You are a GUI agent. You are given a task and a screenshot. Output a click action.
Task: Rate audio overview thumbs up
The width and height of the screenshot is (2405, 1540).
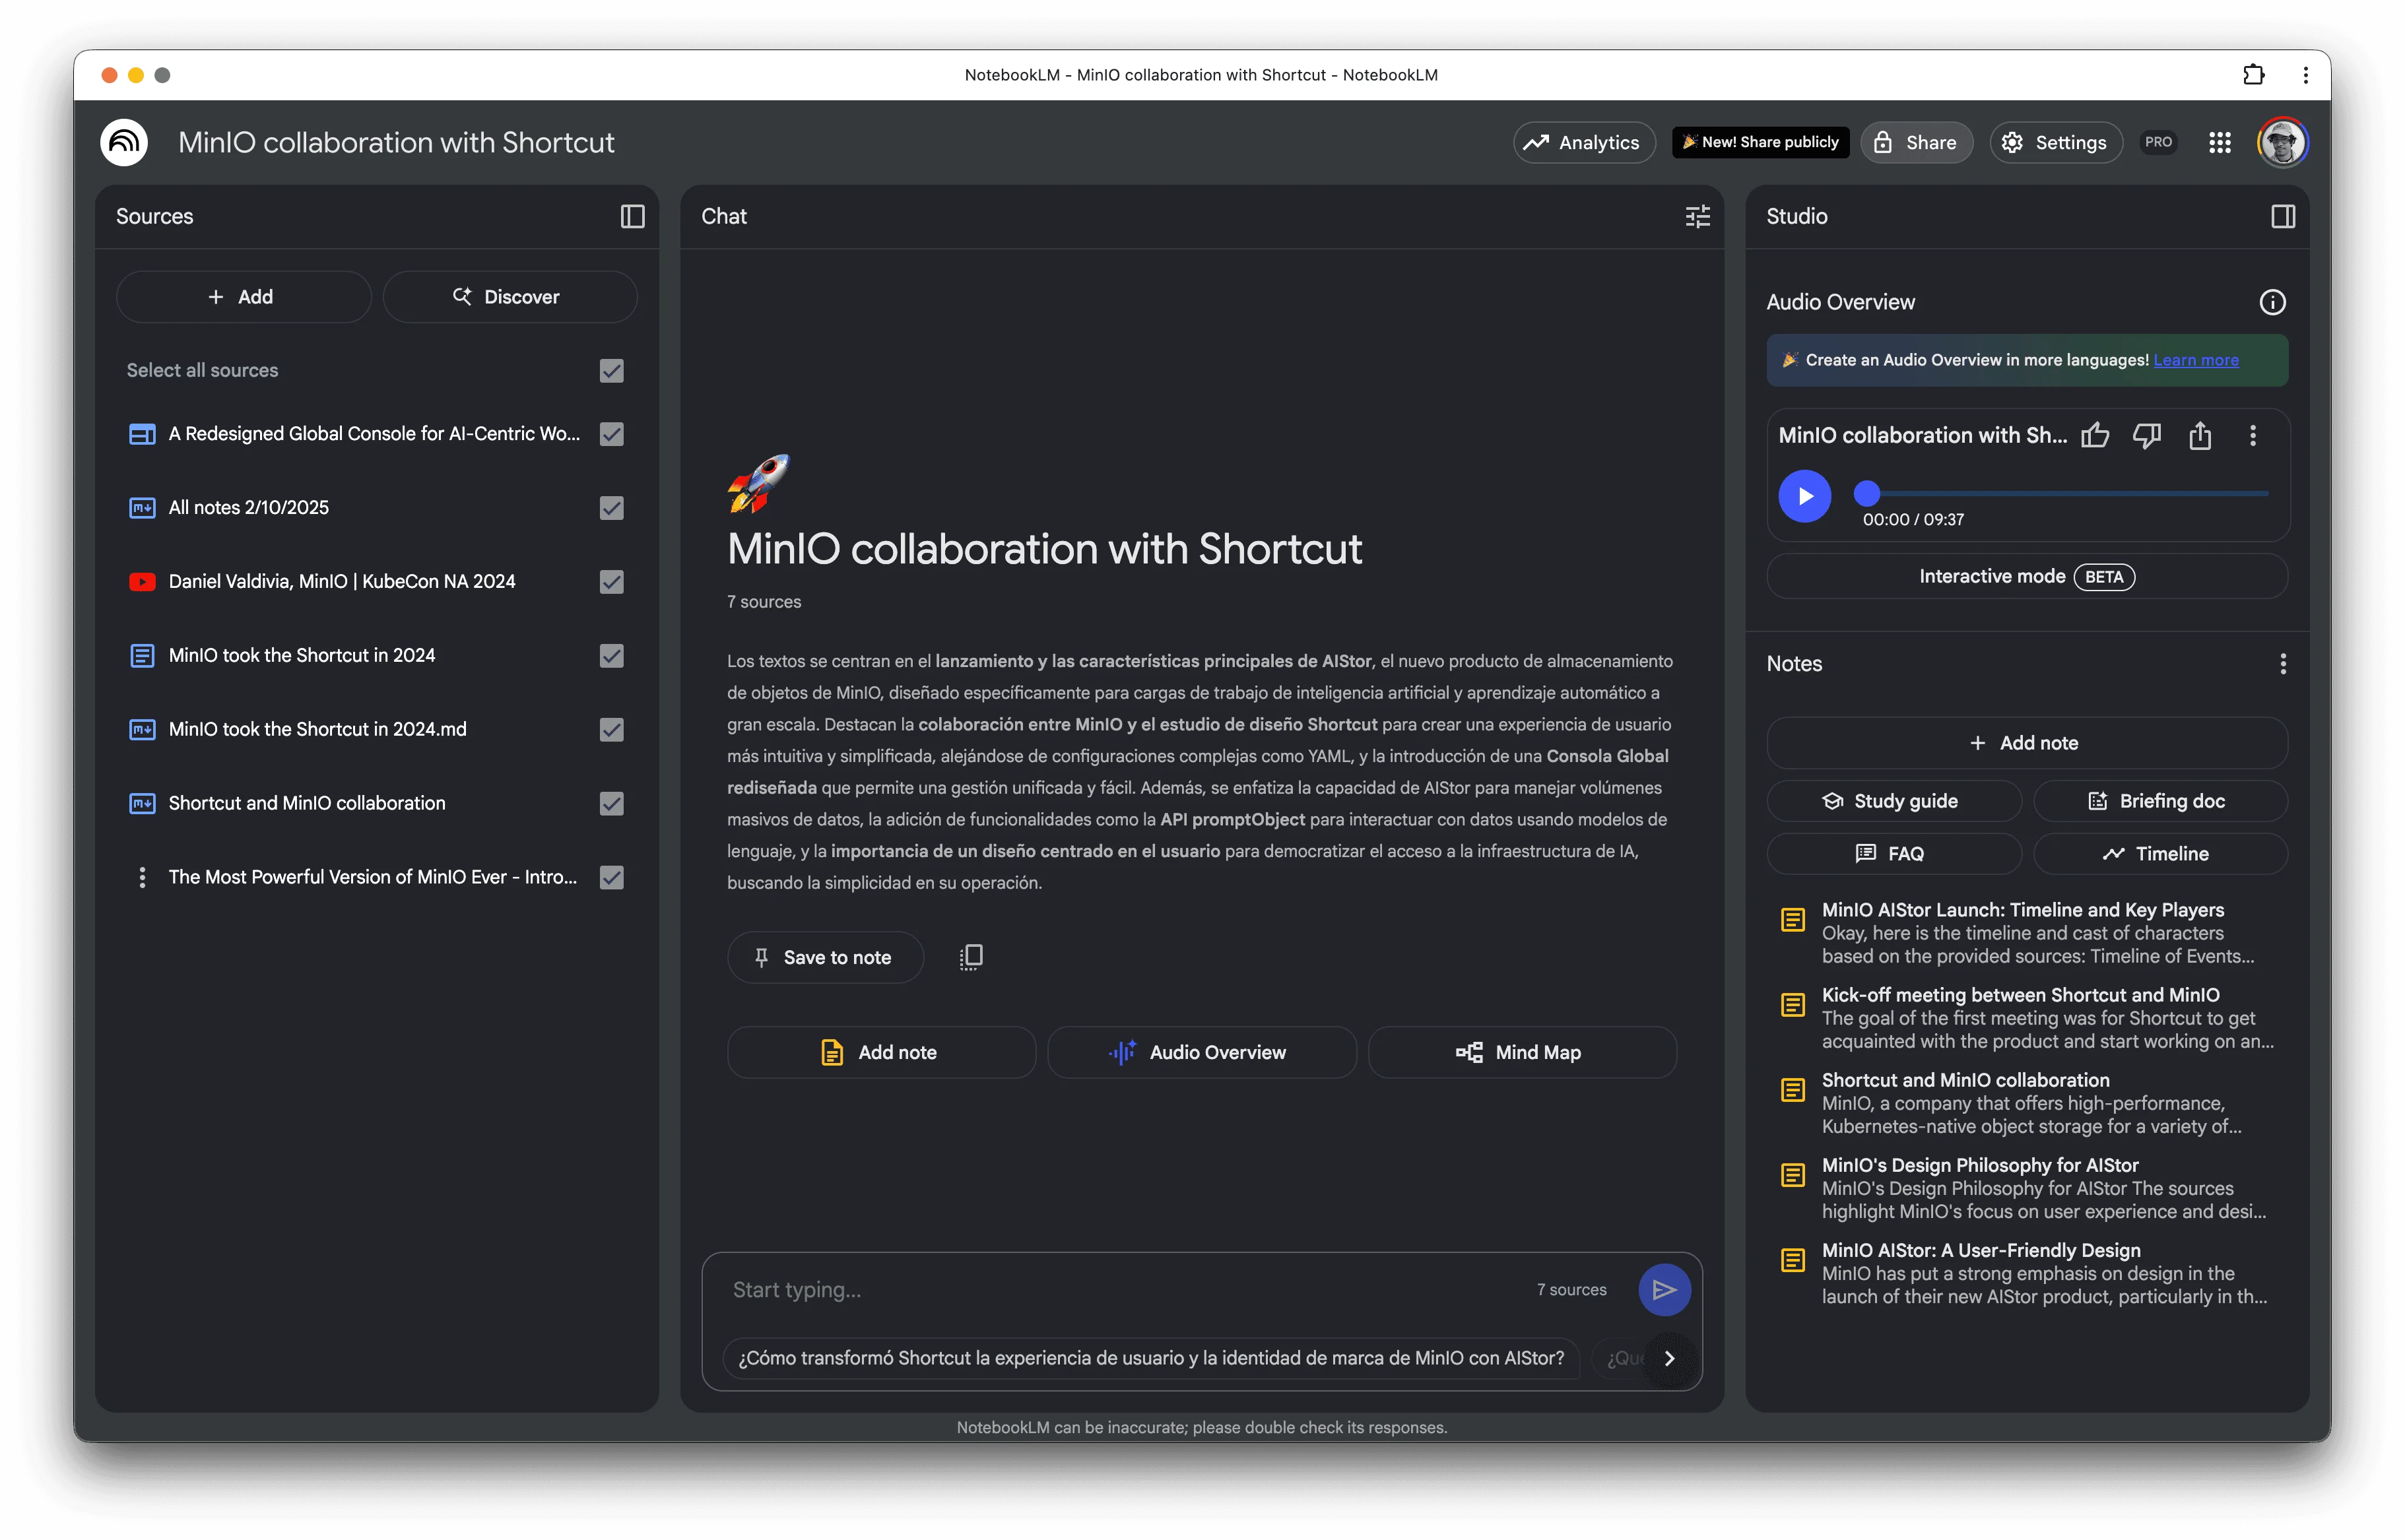[x=2095, y=435]
